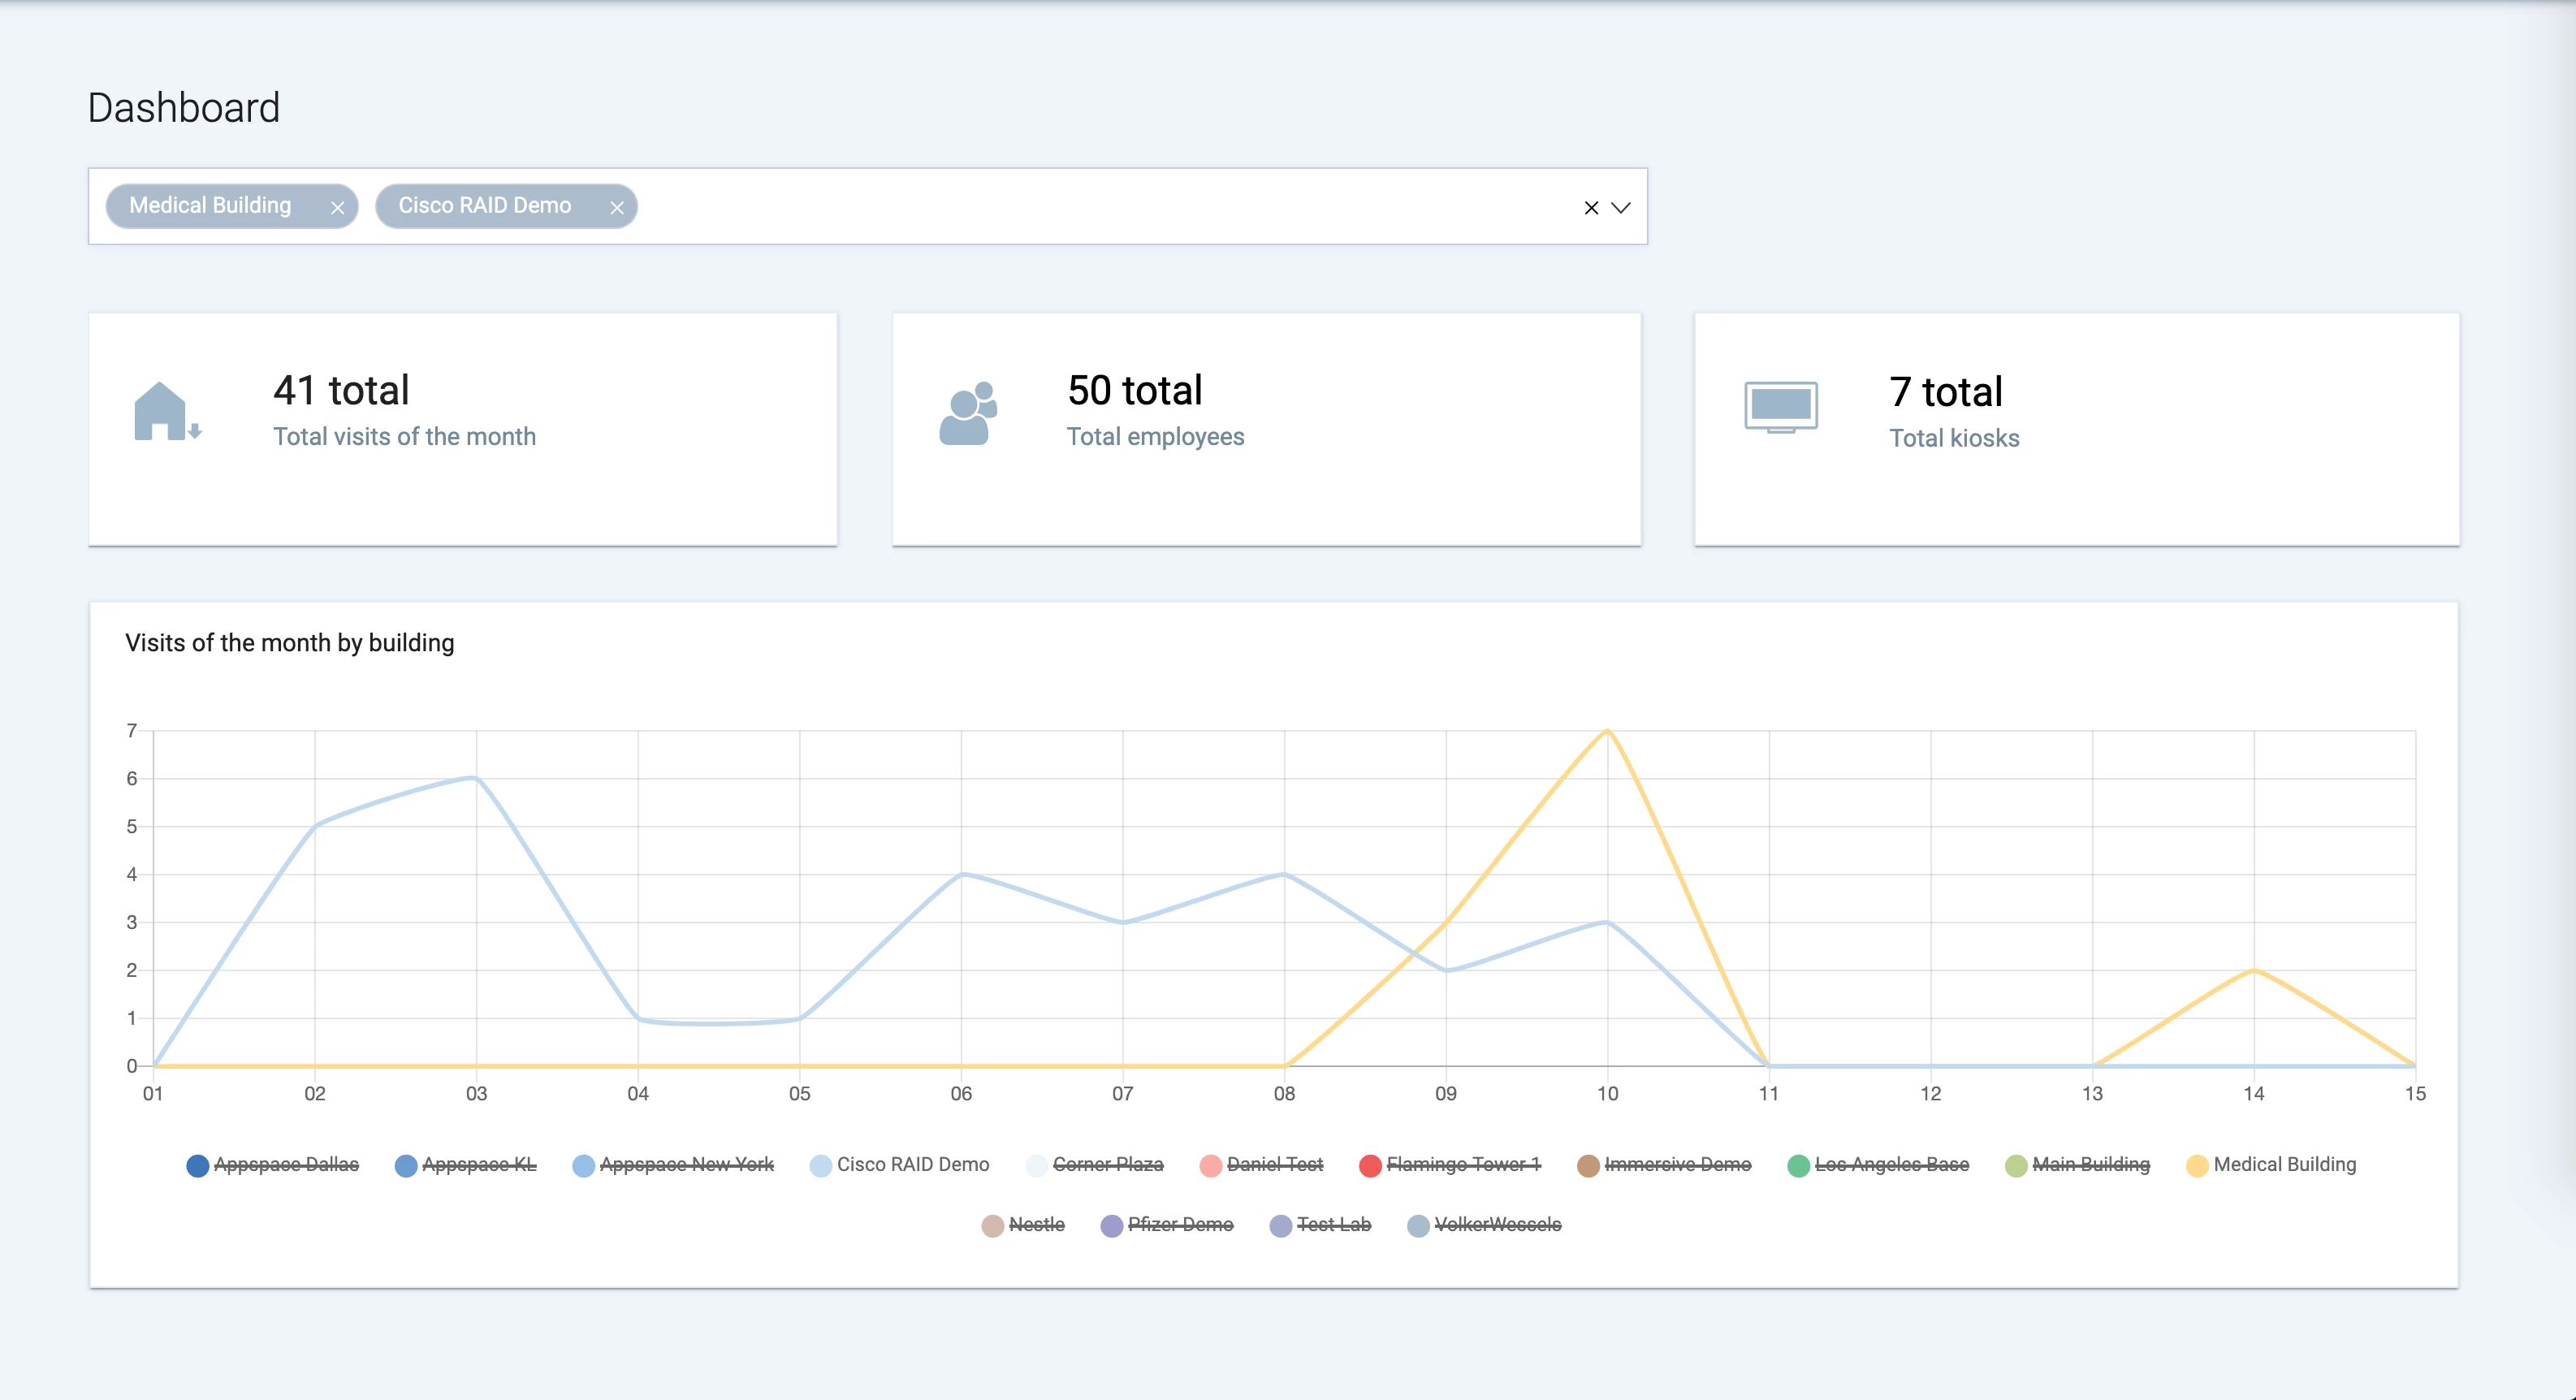Image resolution: width=2576 pixels, height=1400 pixels.
Task: Show the VolkerWessels series
Action: pyautogui.click(x=1497, y=1225)
